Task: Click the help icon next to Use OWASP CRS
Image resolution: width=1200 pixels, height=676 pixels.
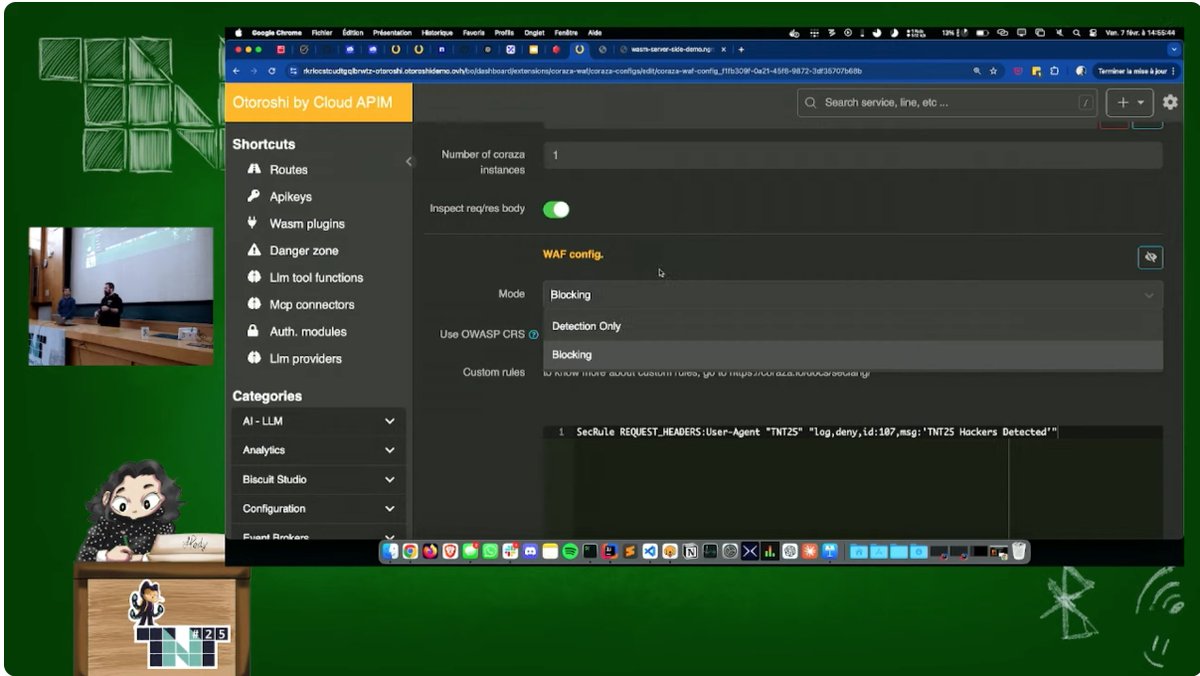Action: pos(534,334)
